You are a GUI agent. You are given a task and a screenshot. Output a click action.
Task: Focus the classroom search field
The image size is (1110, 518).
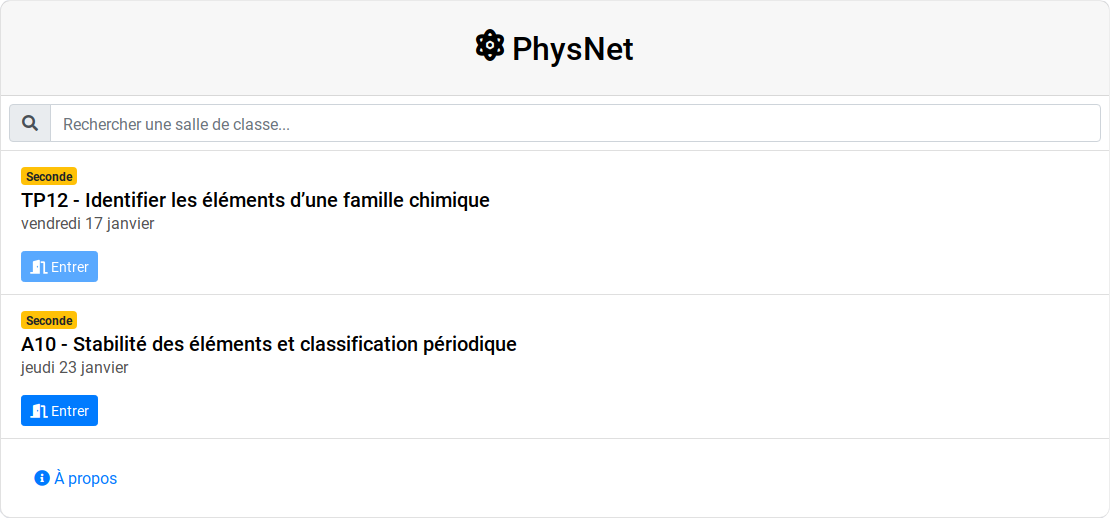click(575, 124)
